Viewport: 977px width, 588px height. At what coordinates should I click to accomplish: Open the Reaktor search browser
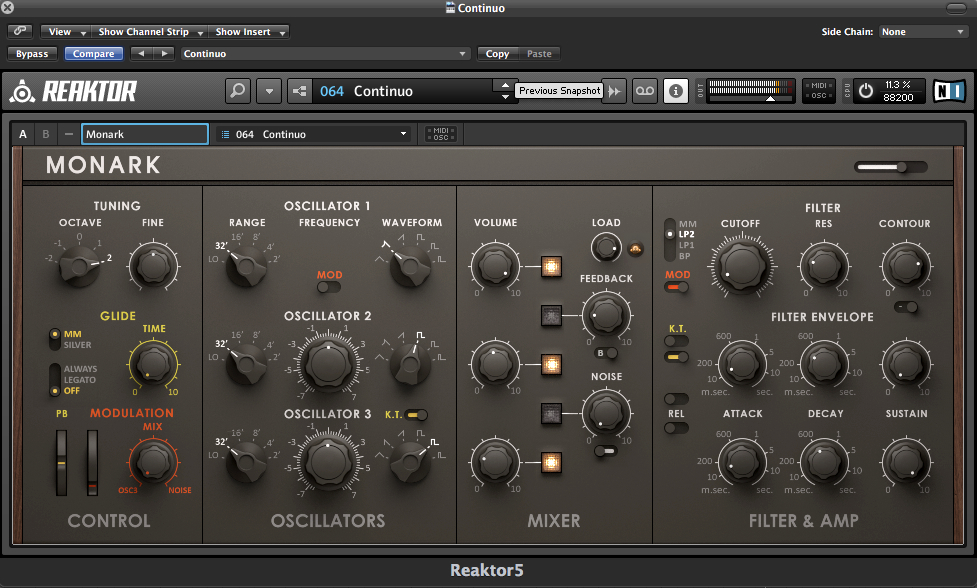(240, 91)
